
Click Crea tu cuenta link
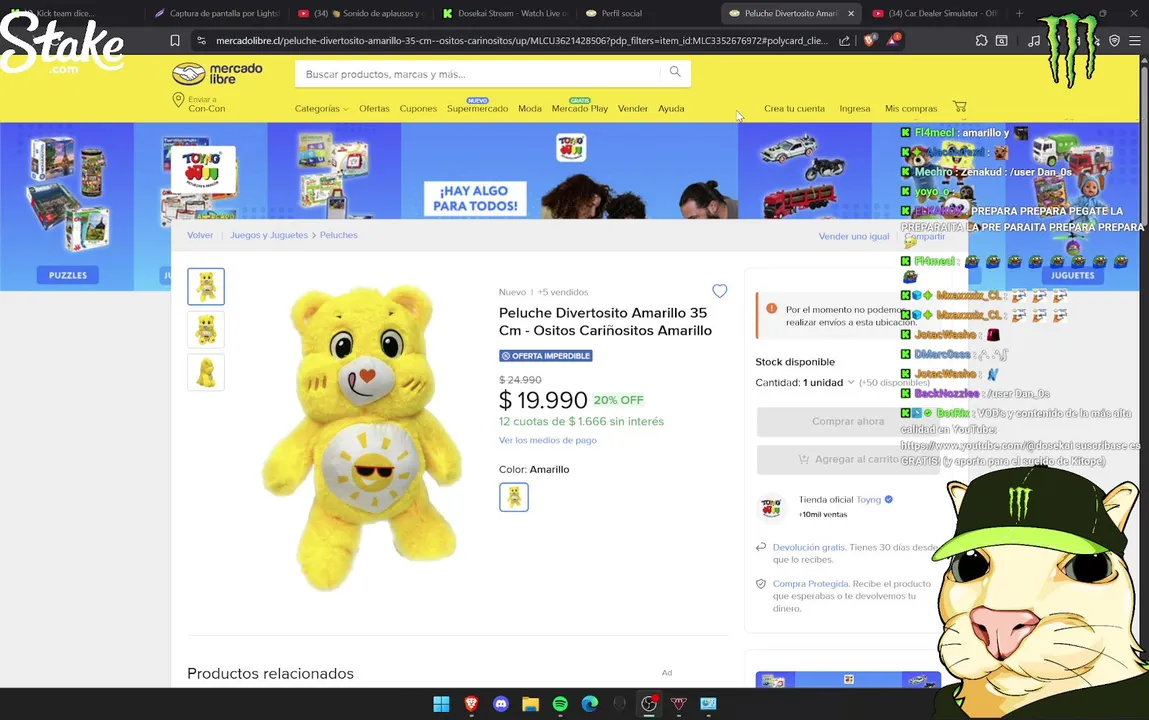click(x=794, y=108)
